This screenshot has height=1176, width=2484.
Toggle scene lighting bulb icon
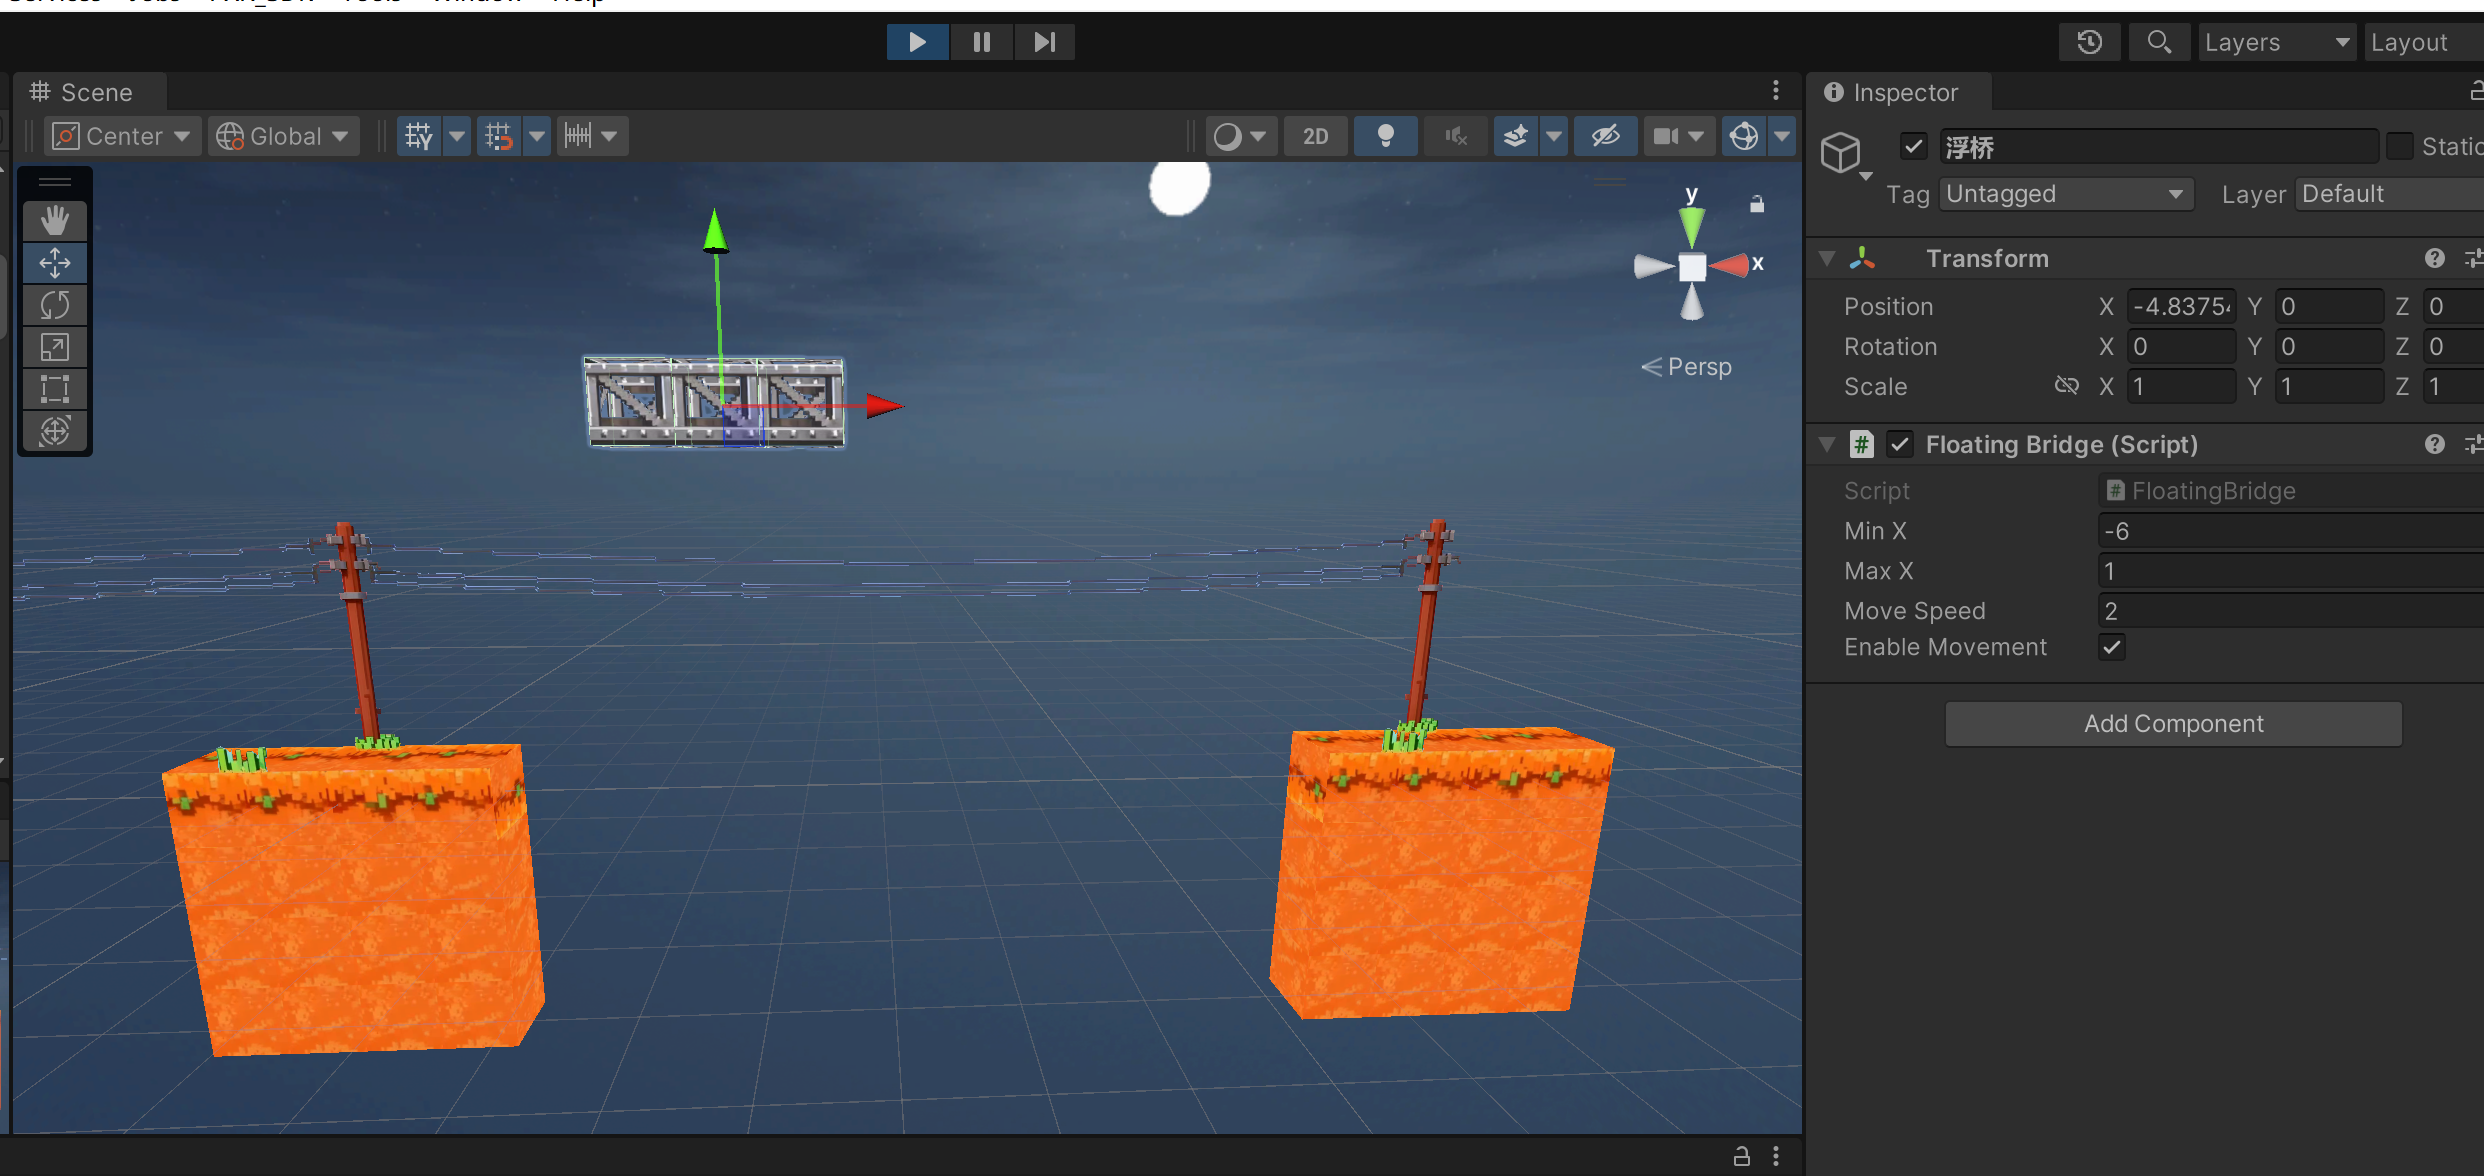(1385, 136)
